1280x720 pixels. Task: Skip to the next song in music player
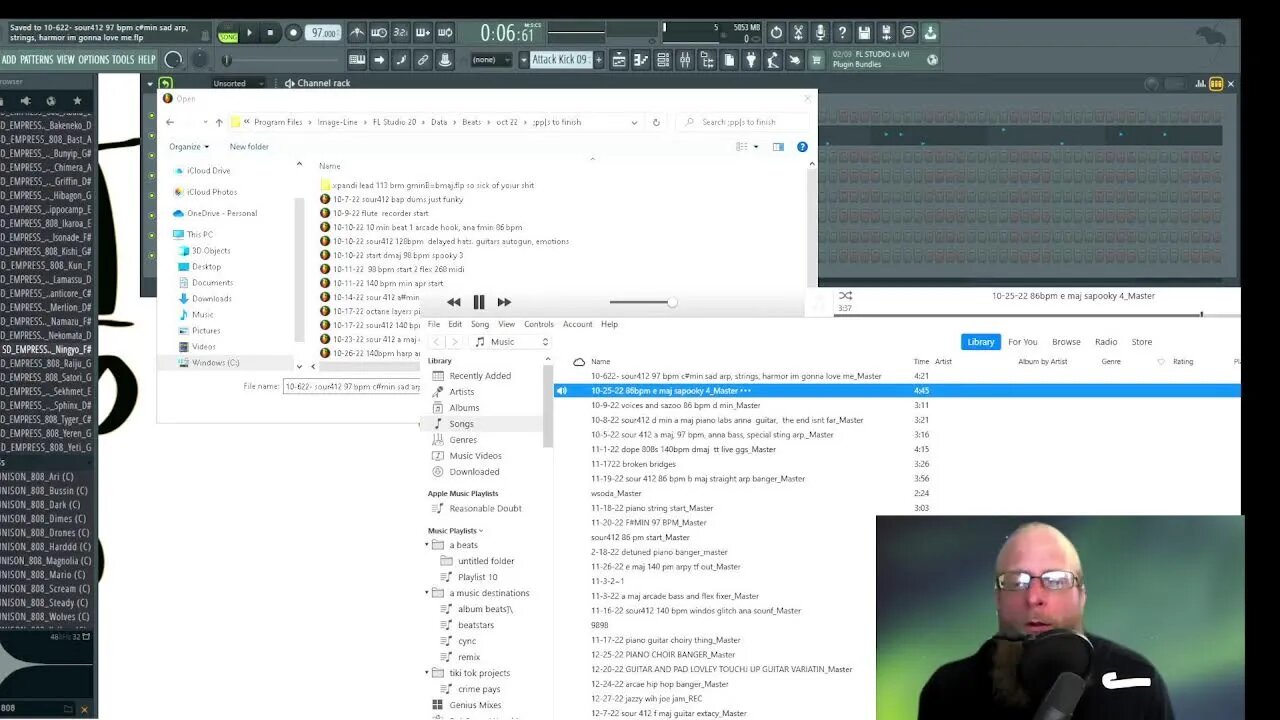pos(504,302)
